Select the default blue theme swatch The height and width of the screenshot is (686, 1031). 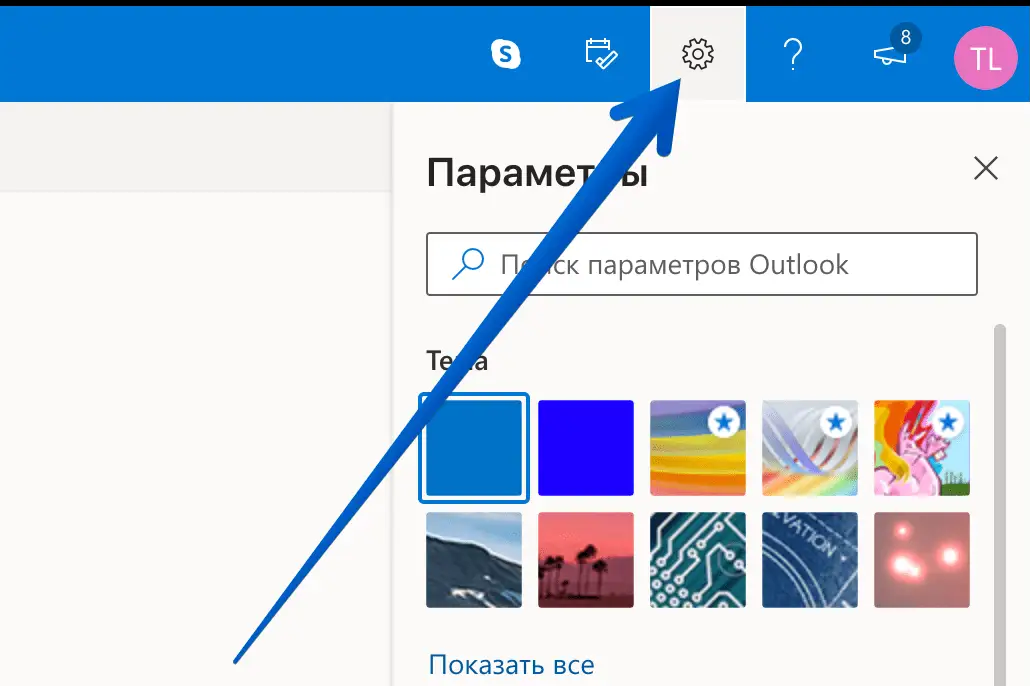tap(474, 448)
